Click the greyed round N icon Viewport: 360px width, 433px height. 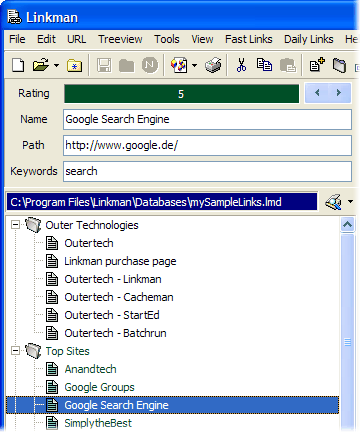click(150, 65)
